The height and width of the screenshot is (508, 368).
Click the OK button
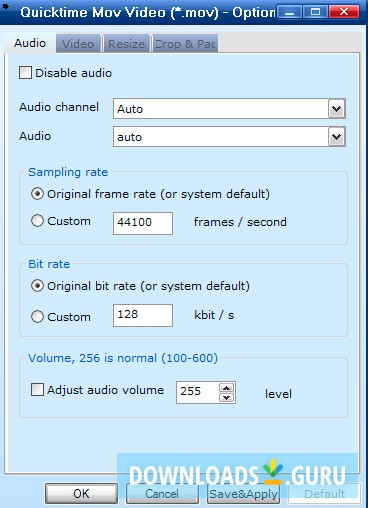pyautogui.click(x=81, y=493)
